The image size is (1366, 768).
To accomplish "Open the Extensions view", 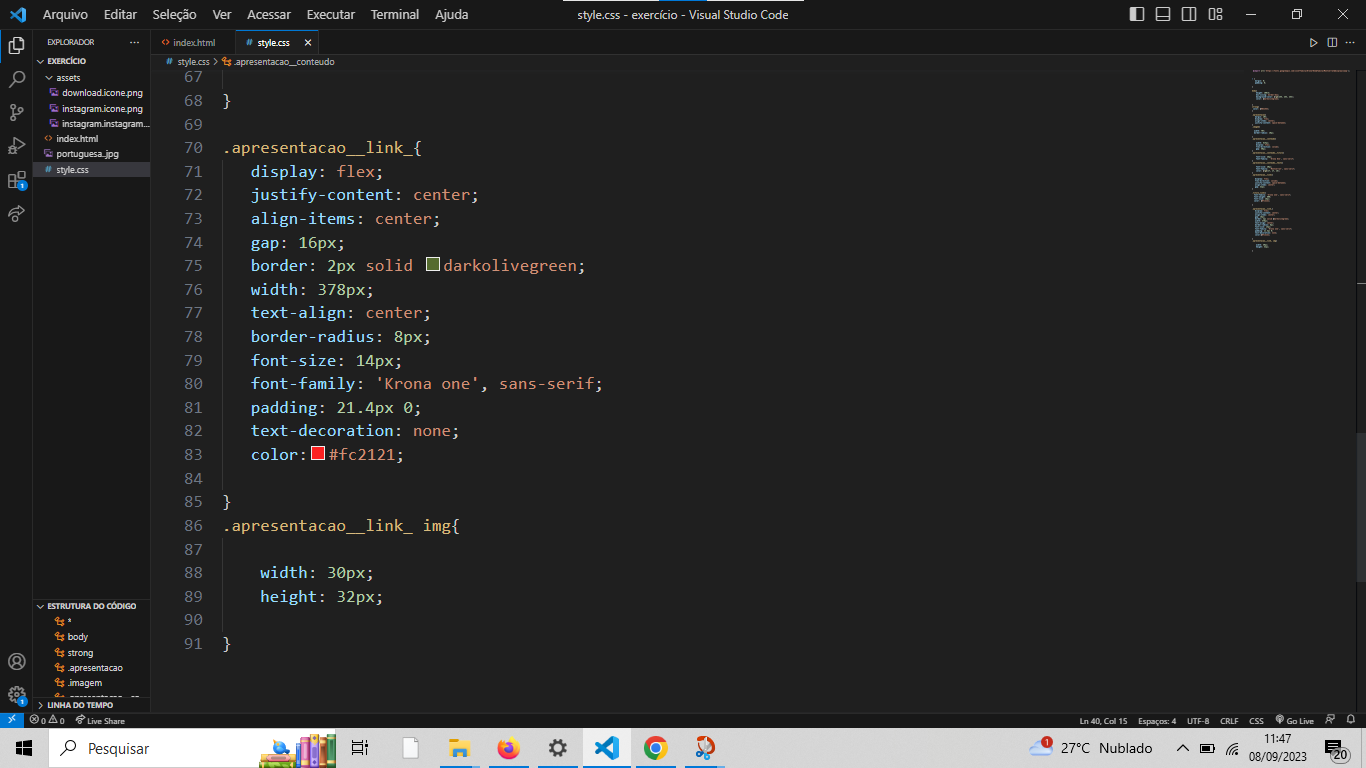I will [16, 180].
